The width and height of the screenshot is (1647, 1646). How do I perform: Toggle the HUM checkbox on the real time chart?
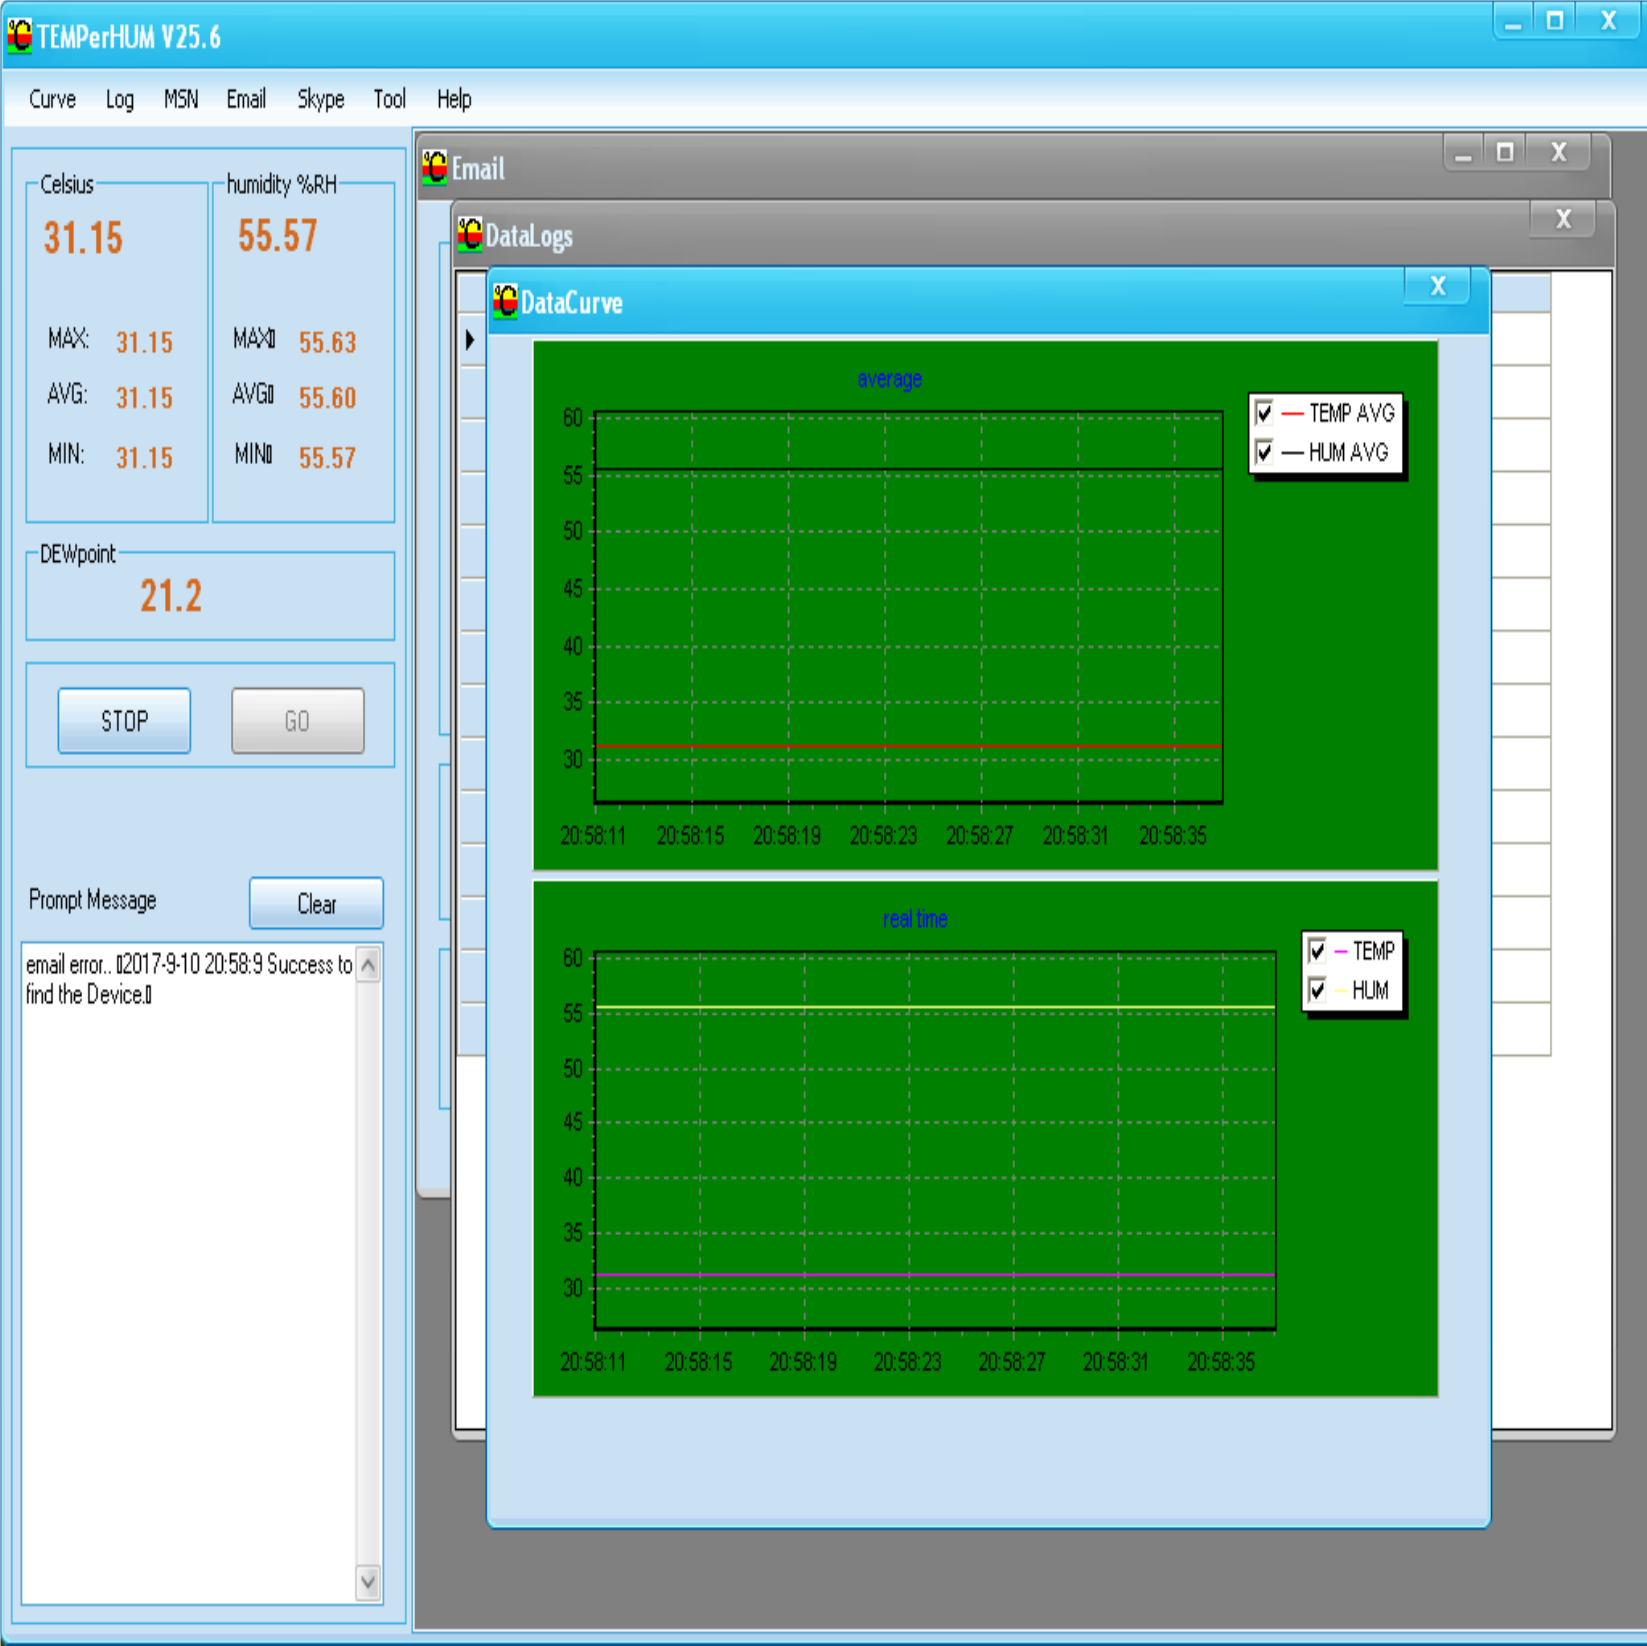click(1318, 990)
